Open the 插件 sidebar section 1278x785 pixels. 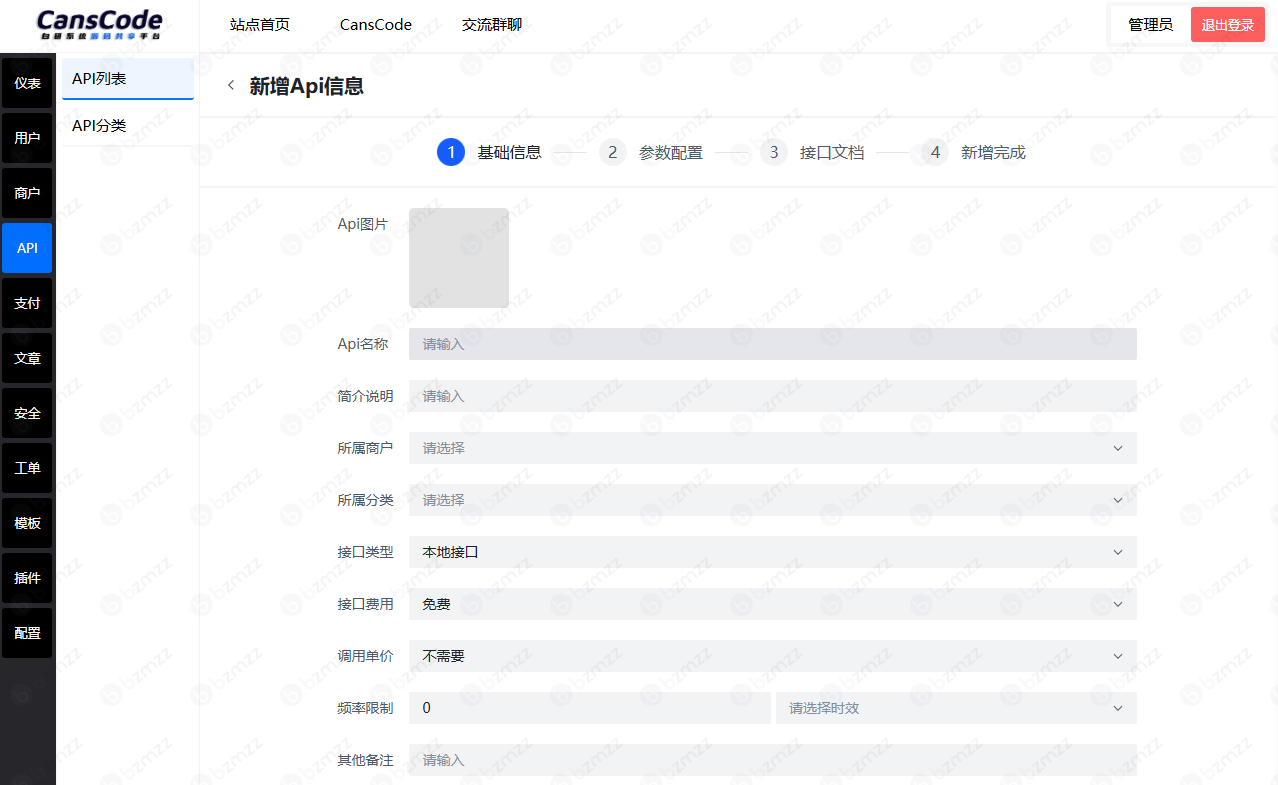[27, 578]
